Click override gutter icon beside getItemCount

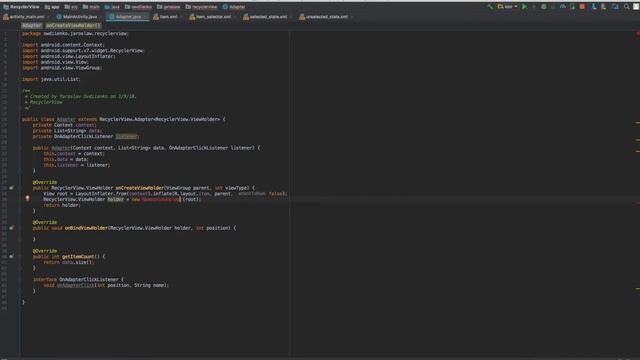(11, 256)
